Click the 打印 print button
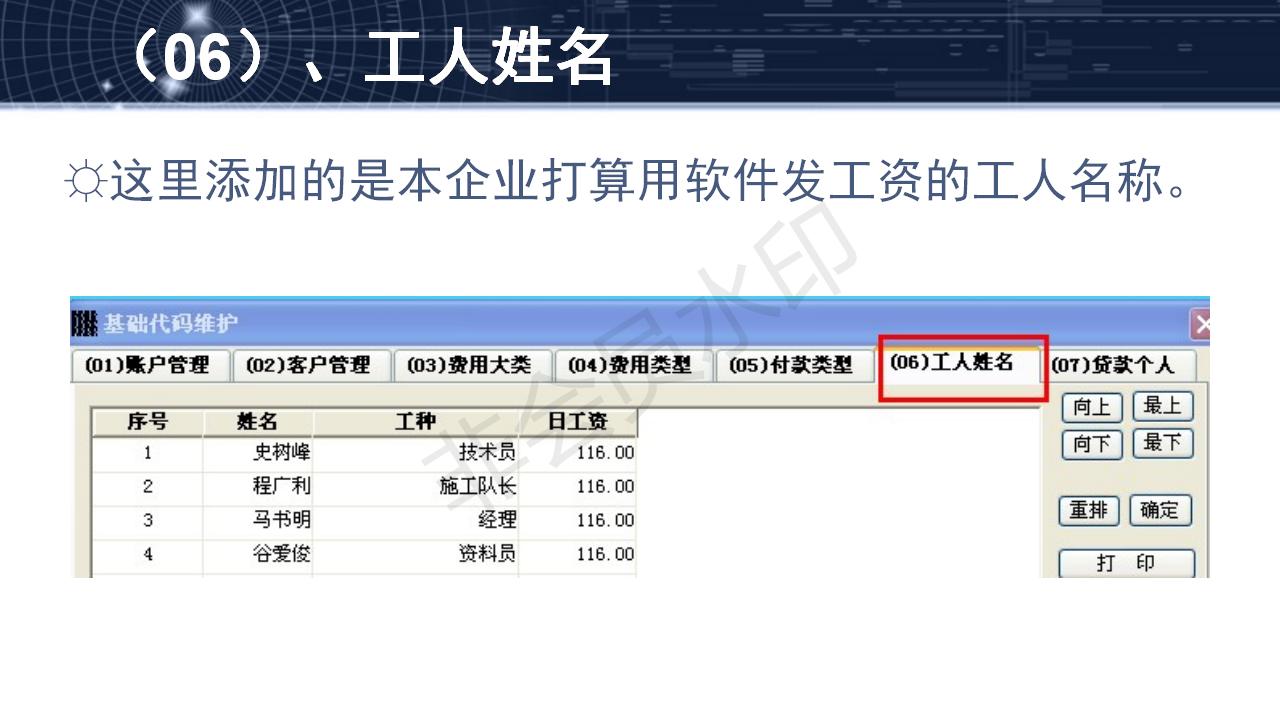 1126,563
